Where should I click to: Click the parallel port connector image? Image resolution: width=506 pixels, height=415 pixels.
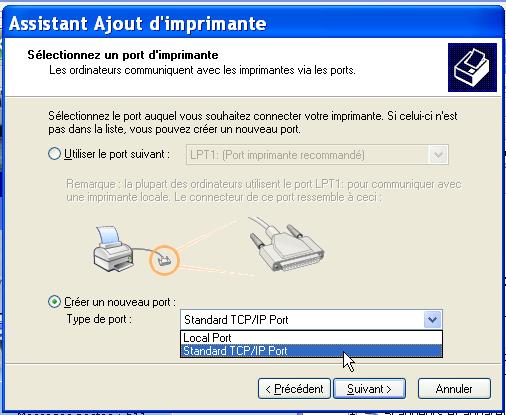(287, 244)
